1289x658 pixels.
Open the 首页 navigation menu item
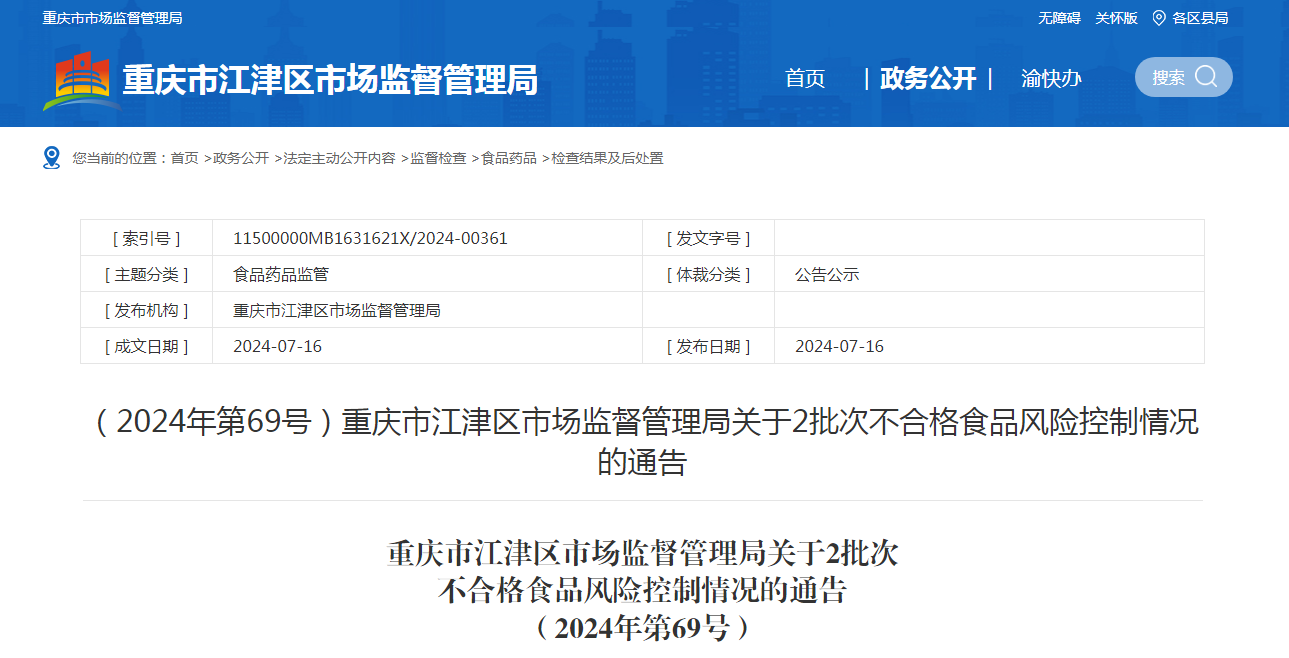(x=805, y=79)
